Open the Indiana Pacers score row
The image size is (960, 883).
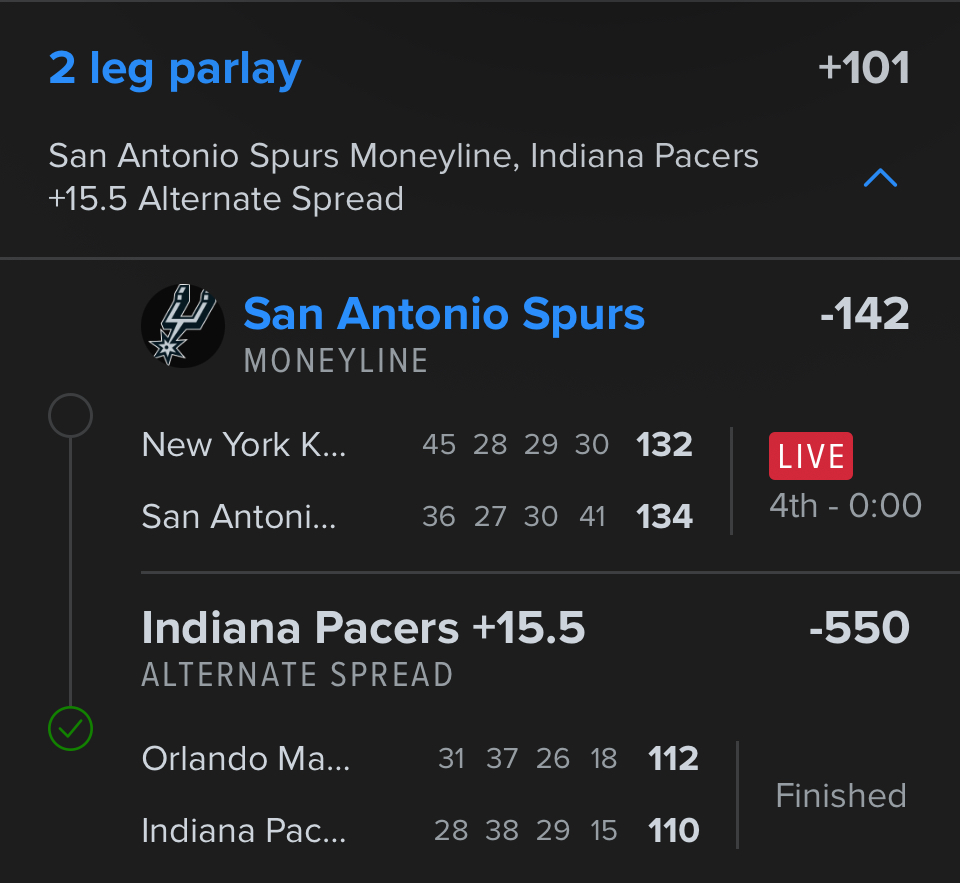pos(420,830)
